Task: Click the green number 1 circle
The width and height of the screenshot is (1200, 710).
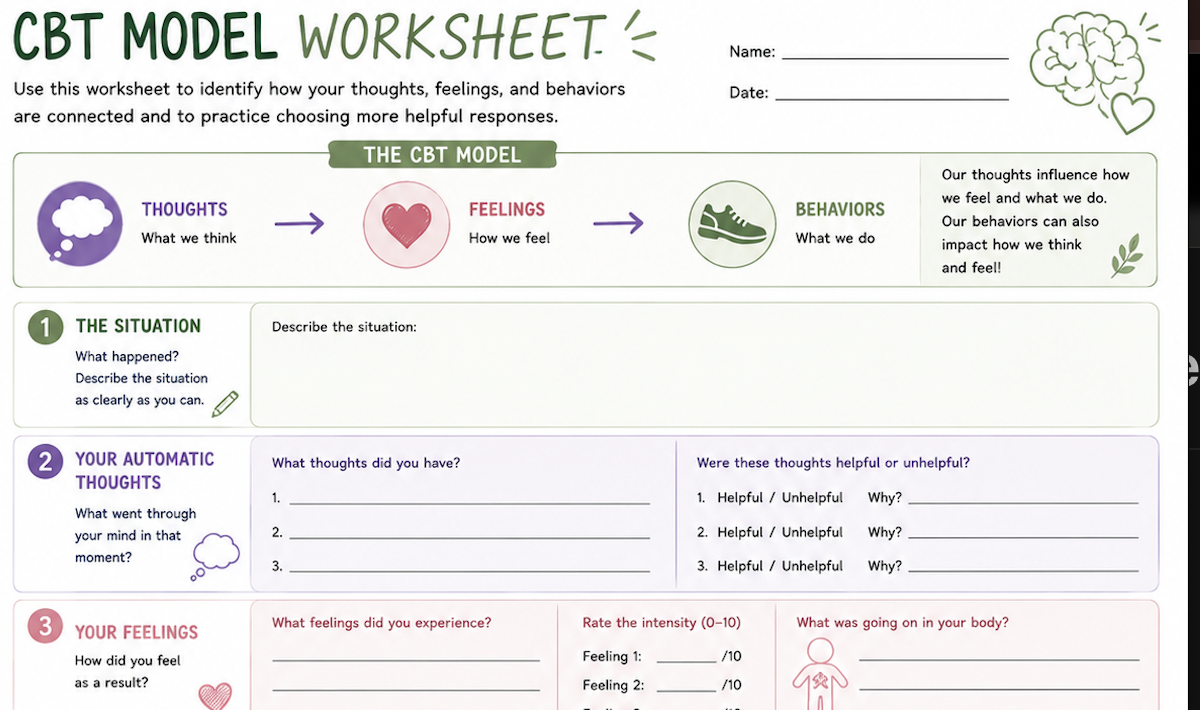Action: pos(45,328)
